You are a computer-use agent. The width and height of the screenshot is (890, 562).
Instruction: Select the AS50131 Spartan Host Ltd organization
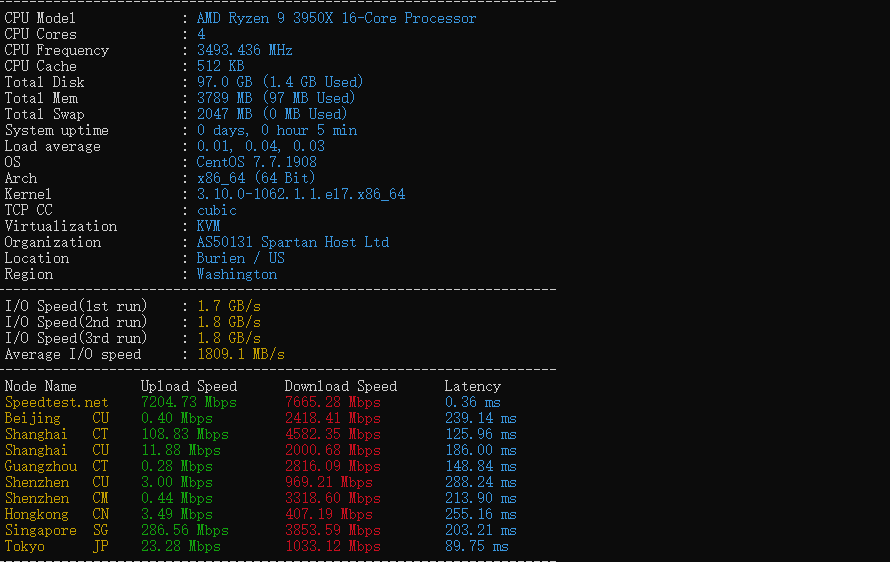click(x=292, y=242)
